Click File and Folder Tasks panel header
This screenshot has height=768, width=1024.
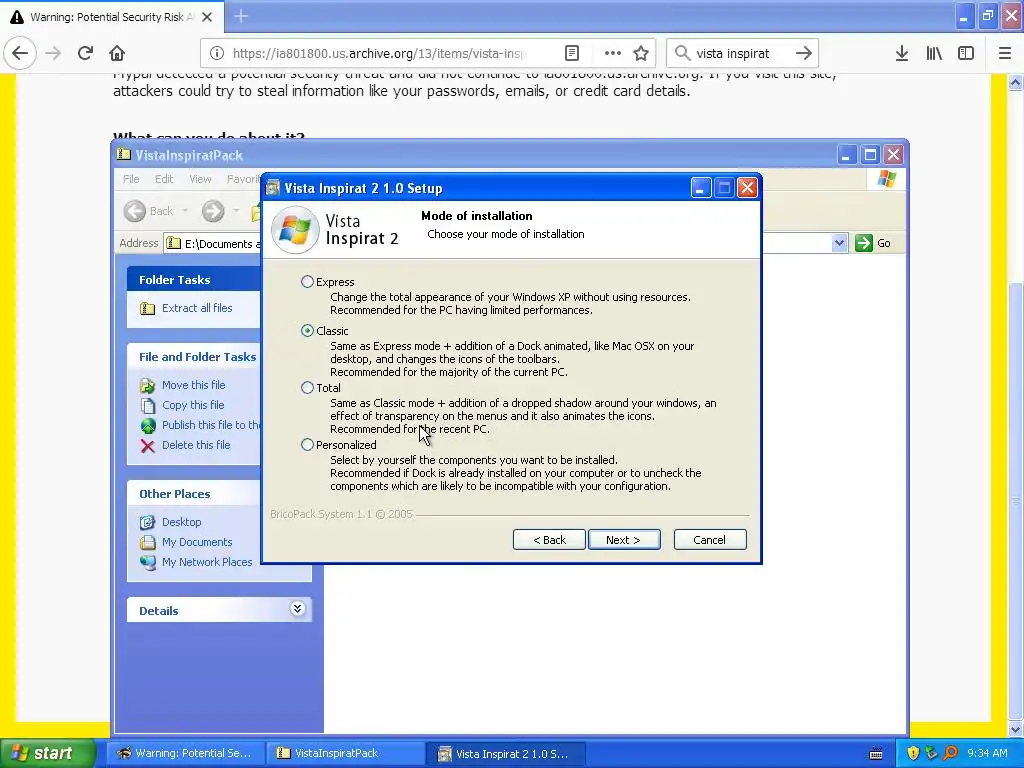click(x=193, y=357)
